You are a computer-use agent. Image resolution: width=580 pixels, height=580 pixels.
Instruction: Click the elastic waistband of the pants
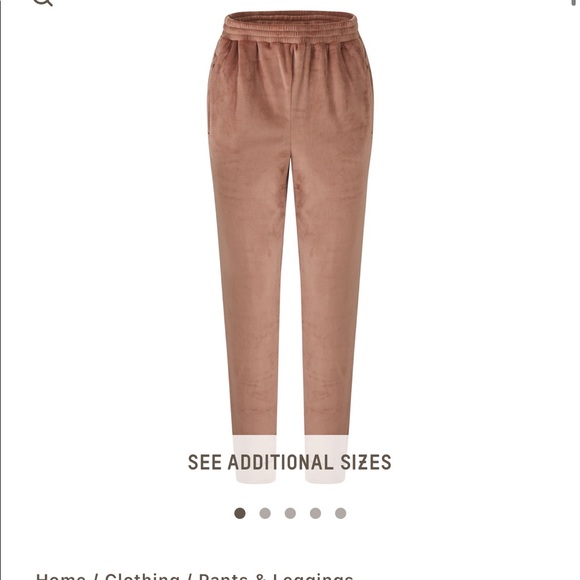(x=290, y=27)
